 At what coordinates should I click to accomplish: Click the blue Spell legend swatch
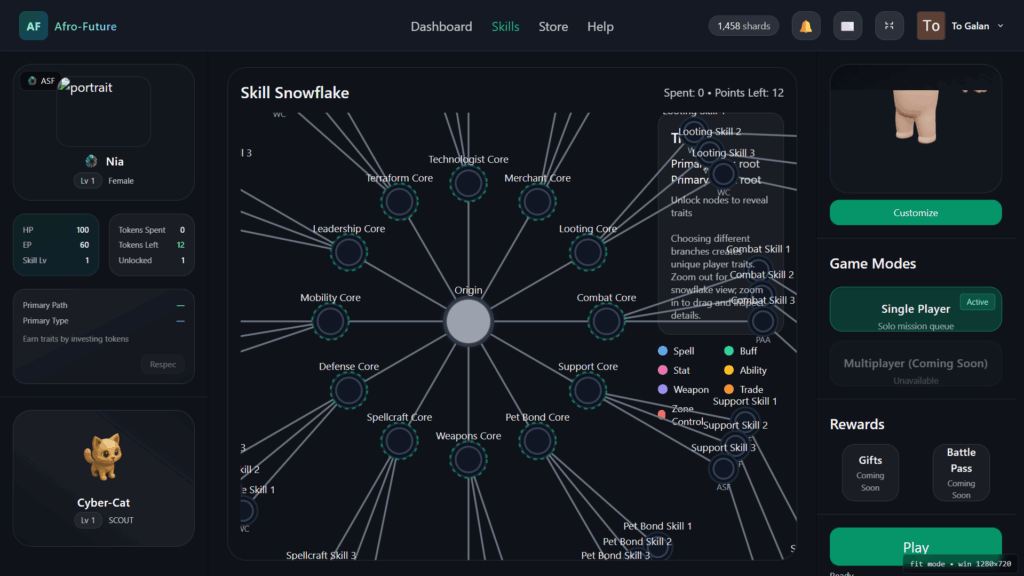tap(662, 351)
